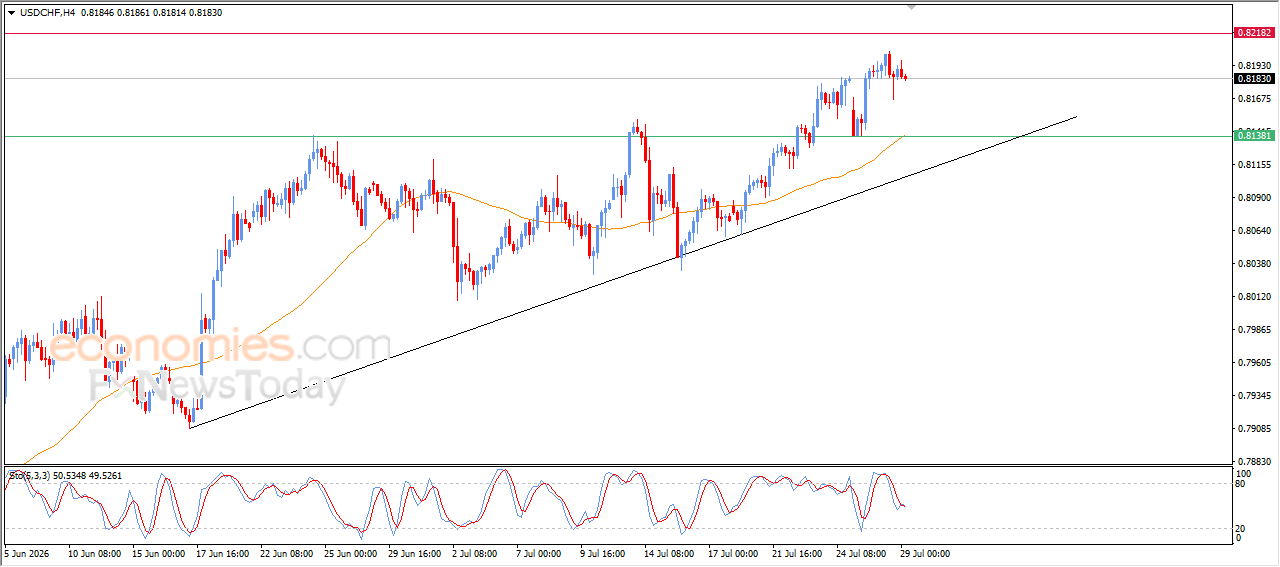
Task: Select the black ascending trendline
Action: pyautogui.click(x=633, y=272)
